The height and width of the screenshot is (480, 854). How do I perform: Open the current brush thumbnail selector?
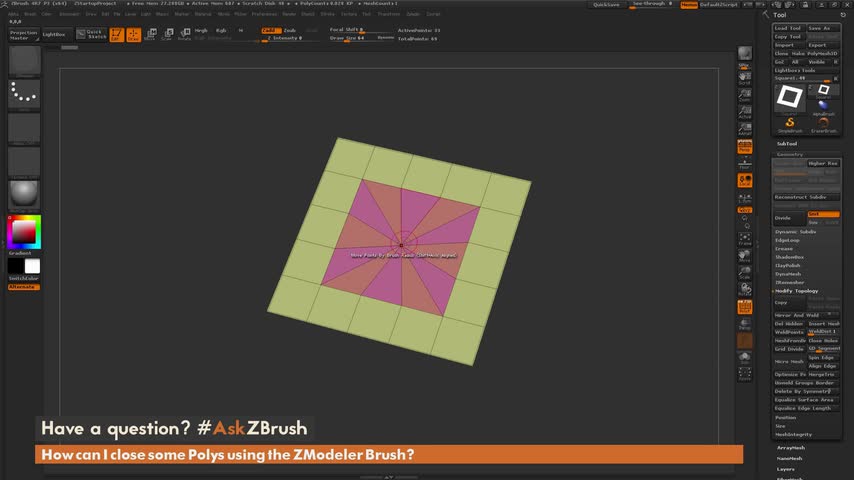pos(25,61)
